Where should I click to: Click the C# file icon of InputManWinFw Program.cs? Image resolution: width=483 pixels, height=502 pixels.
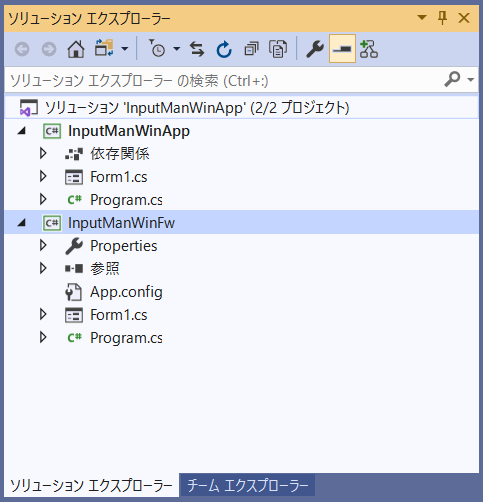[x=74, y=338]
